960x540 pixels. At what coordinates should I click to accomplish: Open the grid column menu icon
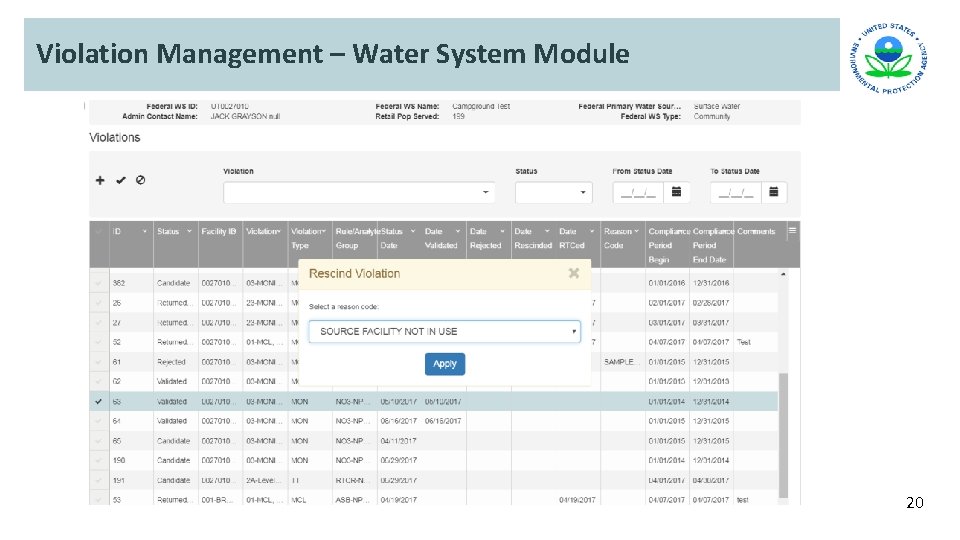coord(792,231)
